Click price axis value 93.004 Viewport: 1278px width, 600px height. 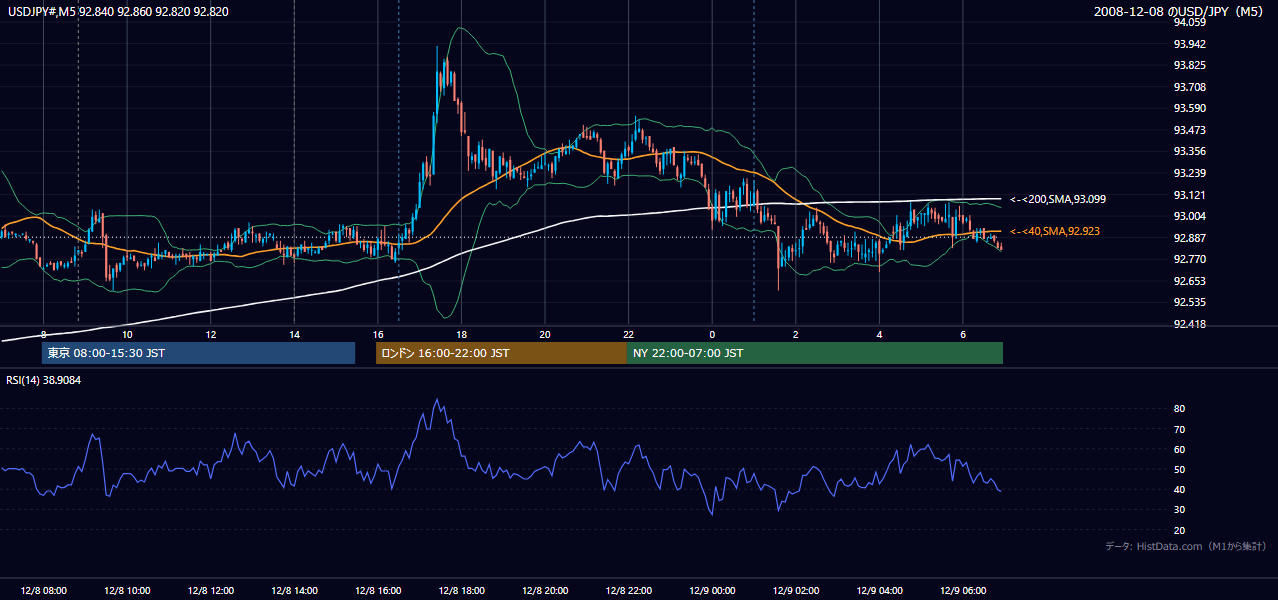[1190, 216]
